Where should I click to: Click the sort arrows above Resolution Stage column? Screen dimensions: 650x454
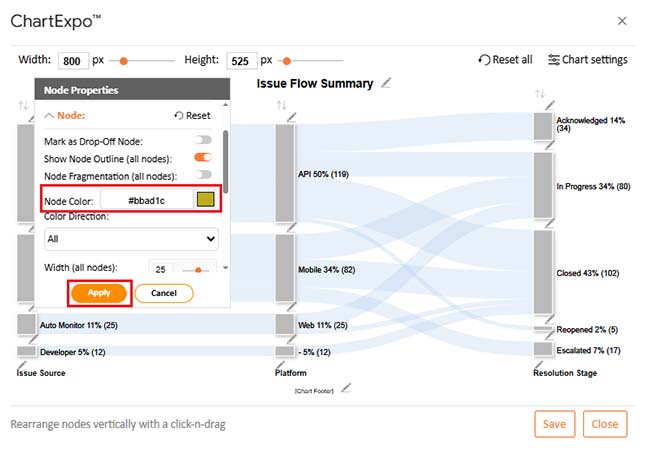tap(538, 94)
